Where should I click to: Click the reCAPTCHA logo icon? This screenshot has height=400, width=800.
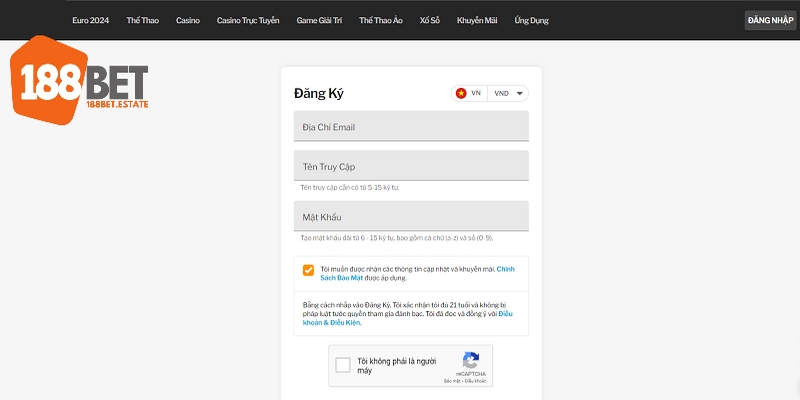point(470,360)
